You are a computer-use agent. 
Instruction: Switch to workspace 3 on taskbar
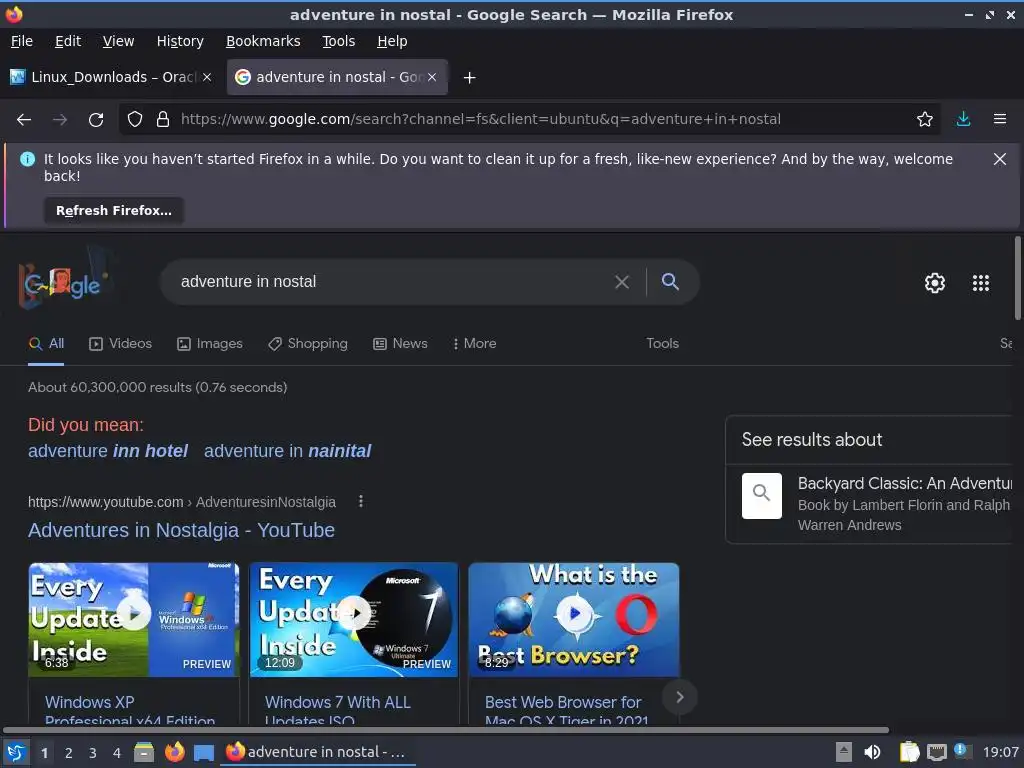coord(93,753)
